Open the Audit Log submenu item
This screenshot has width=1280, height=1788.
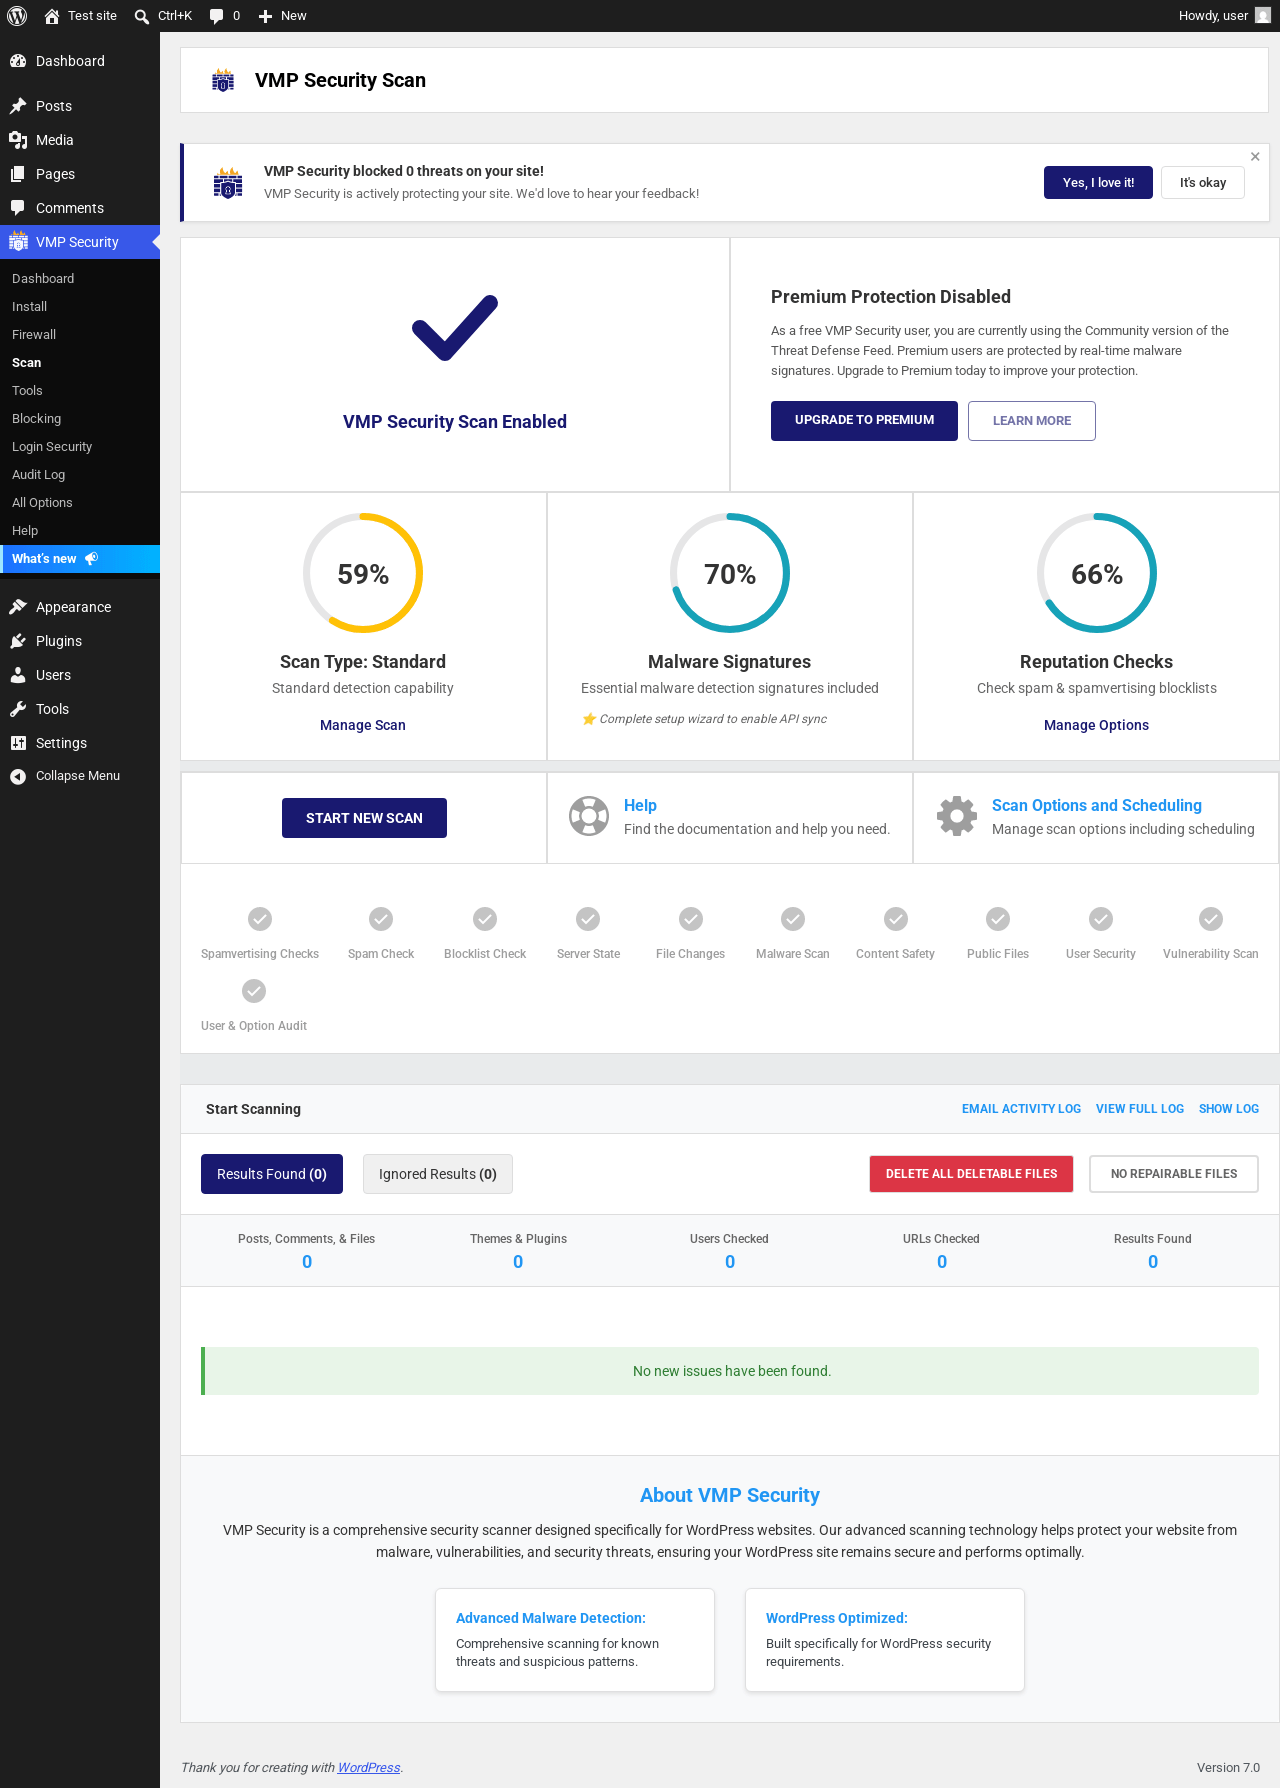click(80, 475)
